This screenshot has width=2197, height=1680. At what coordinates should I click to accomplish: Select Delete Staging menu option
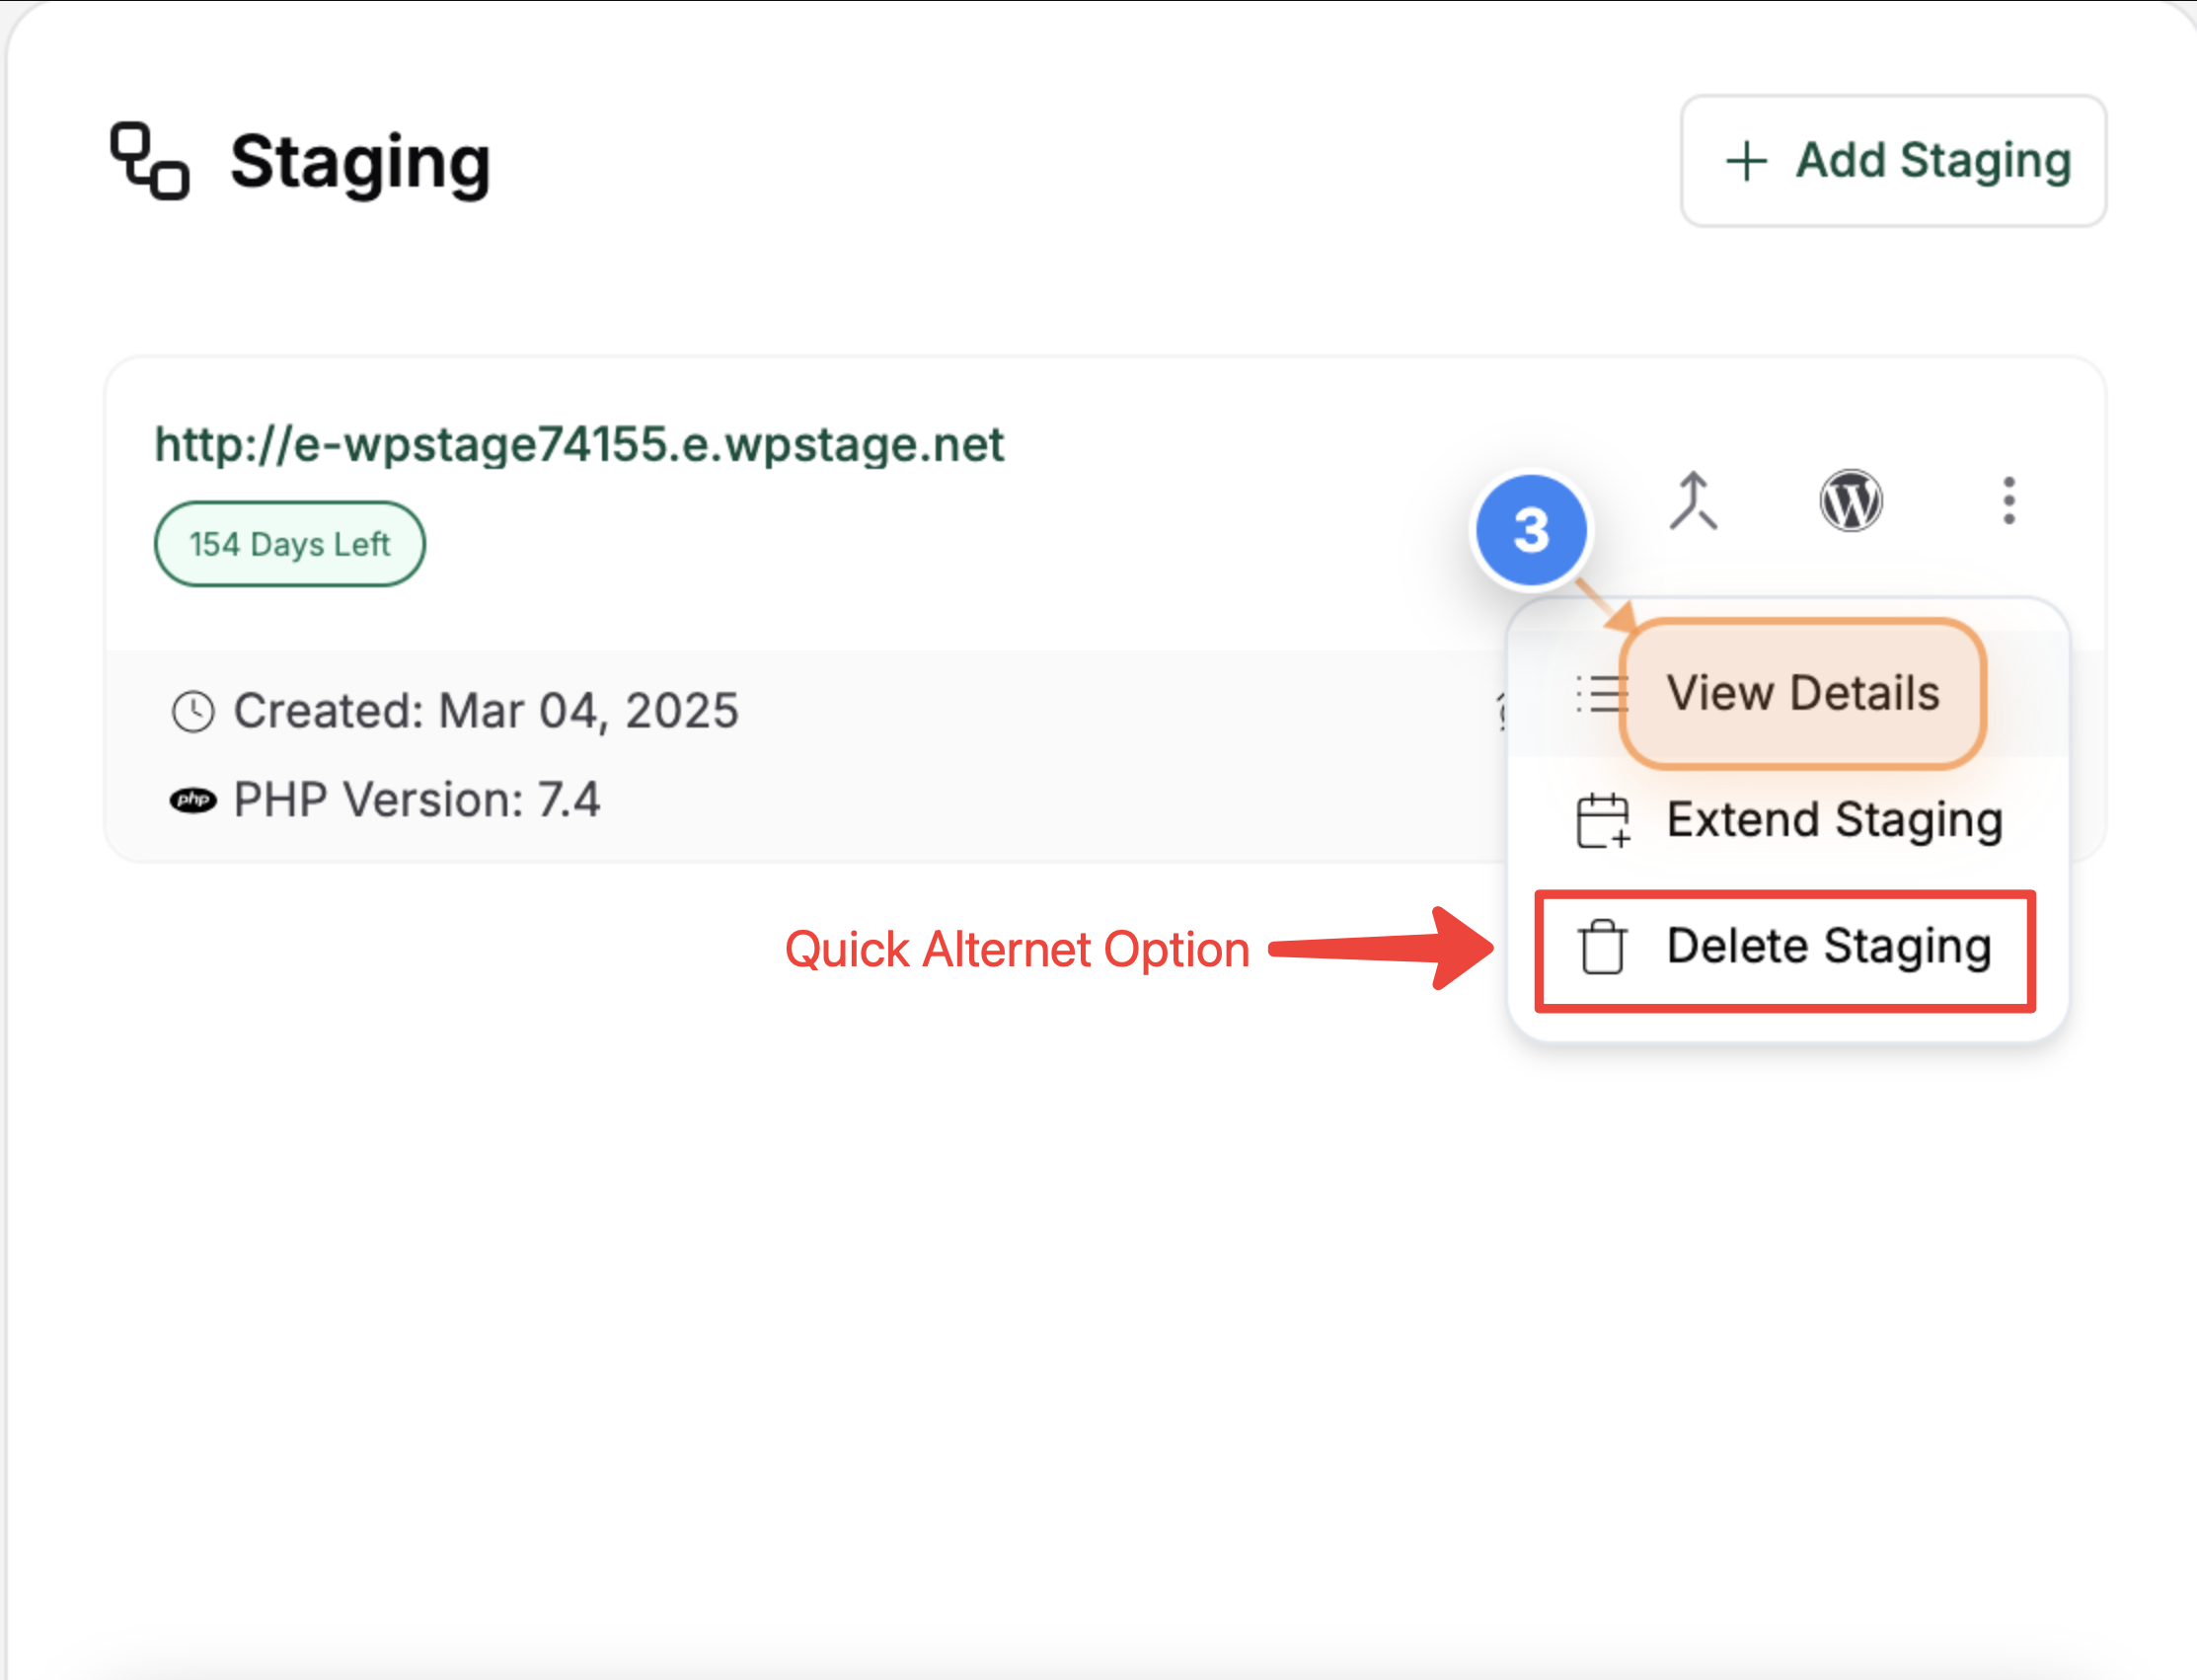(1828, 947)
